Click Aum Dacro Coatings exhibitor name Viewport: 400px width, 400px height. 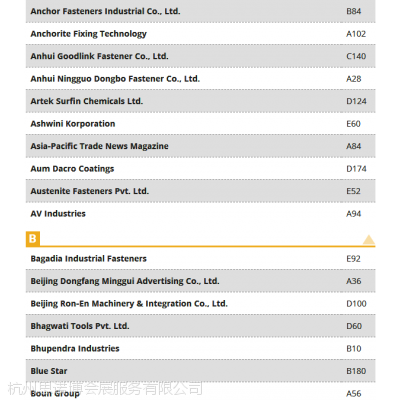[x=72, y=169]
